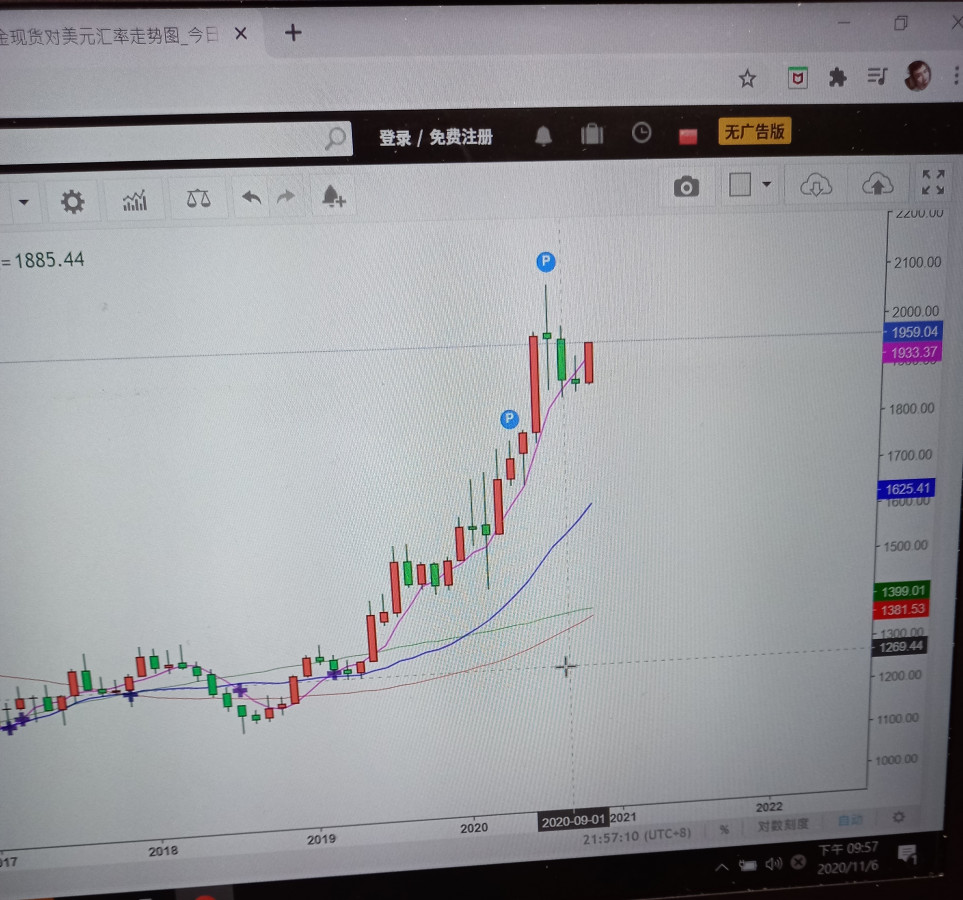
Task: Undo last chart action
Action: [x=251, y=197]
